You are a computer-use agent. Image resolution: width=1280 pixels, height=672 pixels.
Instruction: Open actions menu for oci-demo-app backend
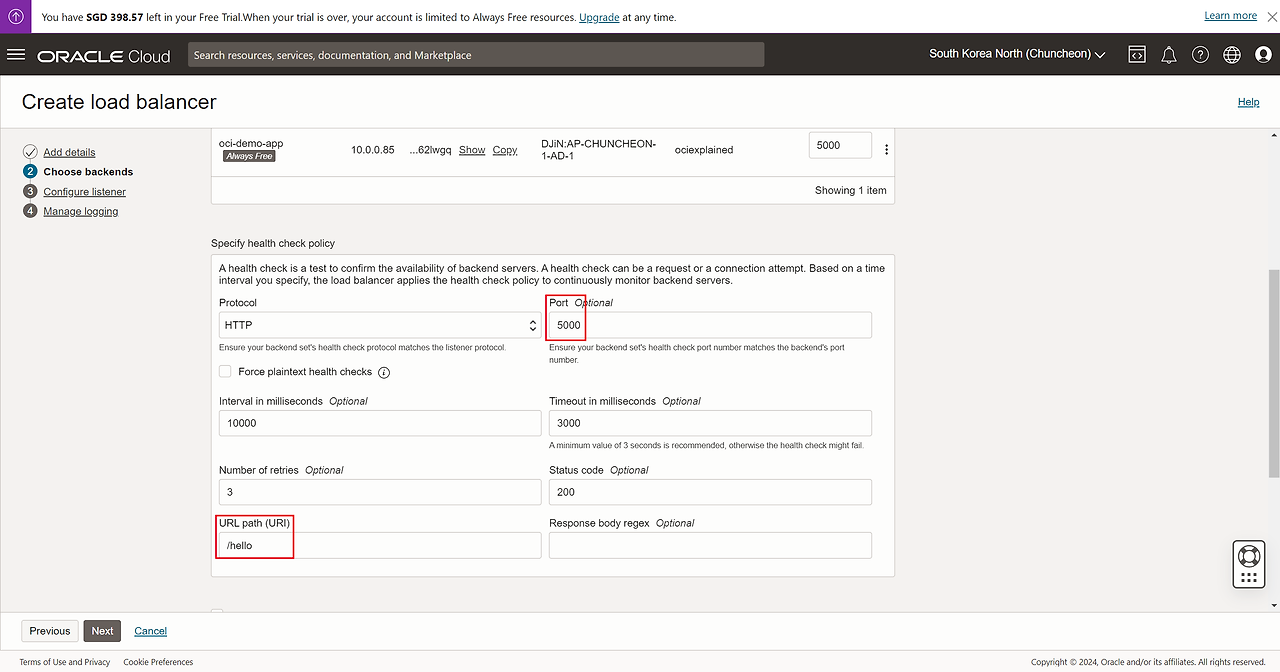click(886, 150)
